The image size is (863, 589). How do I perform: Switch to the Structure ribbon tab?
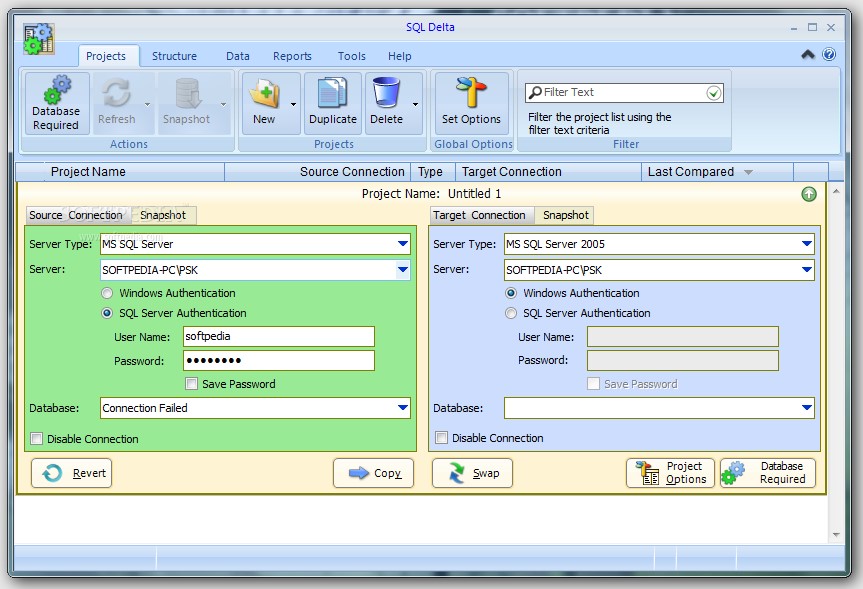174,56
